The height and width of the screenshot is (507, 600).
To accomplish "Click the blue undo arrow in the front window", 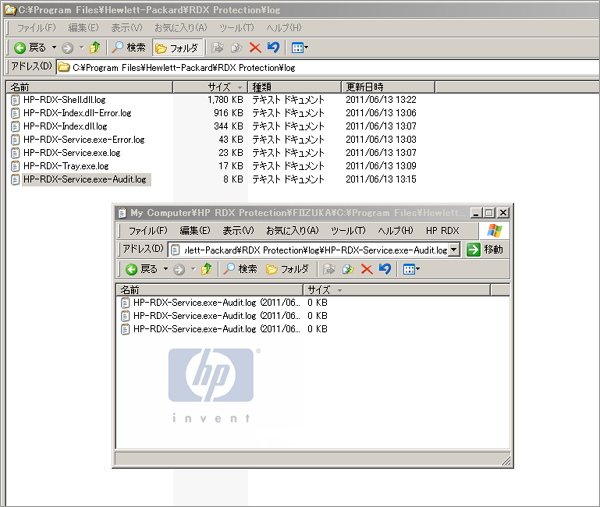I will [384, 269].
